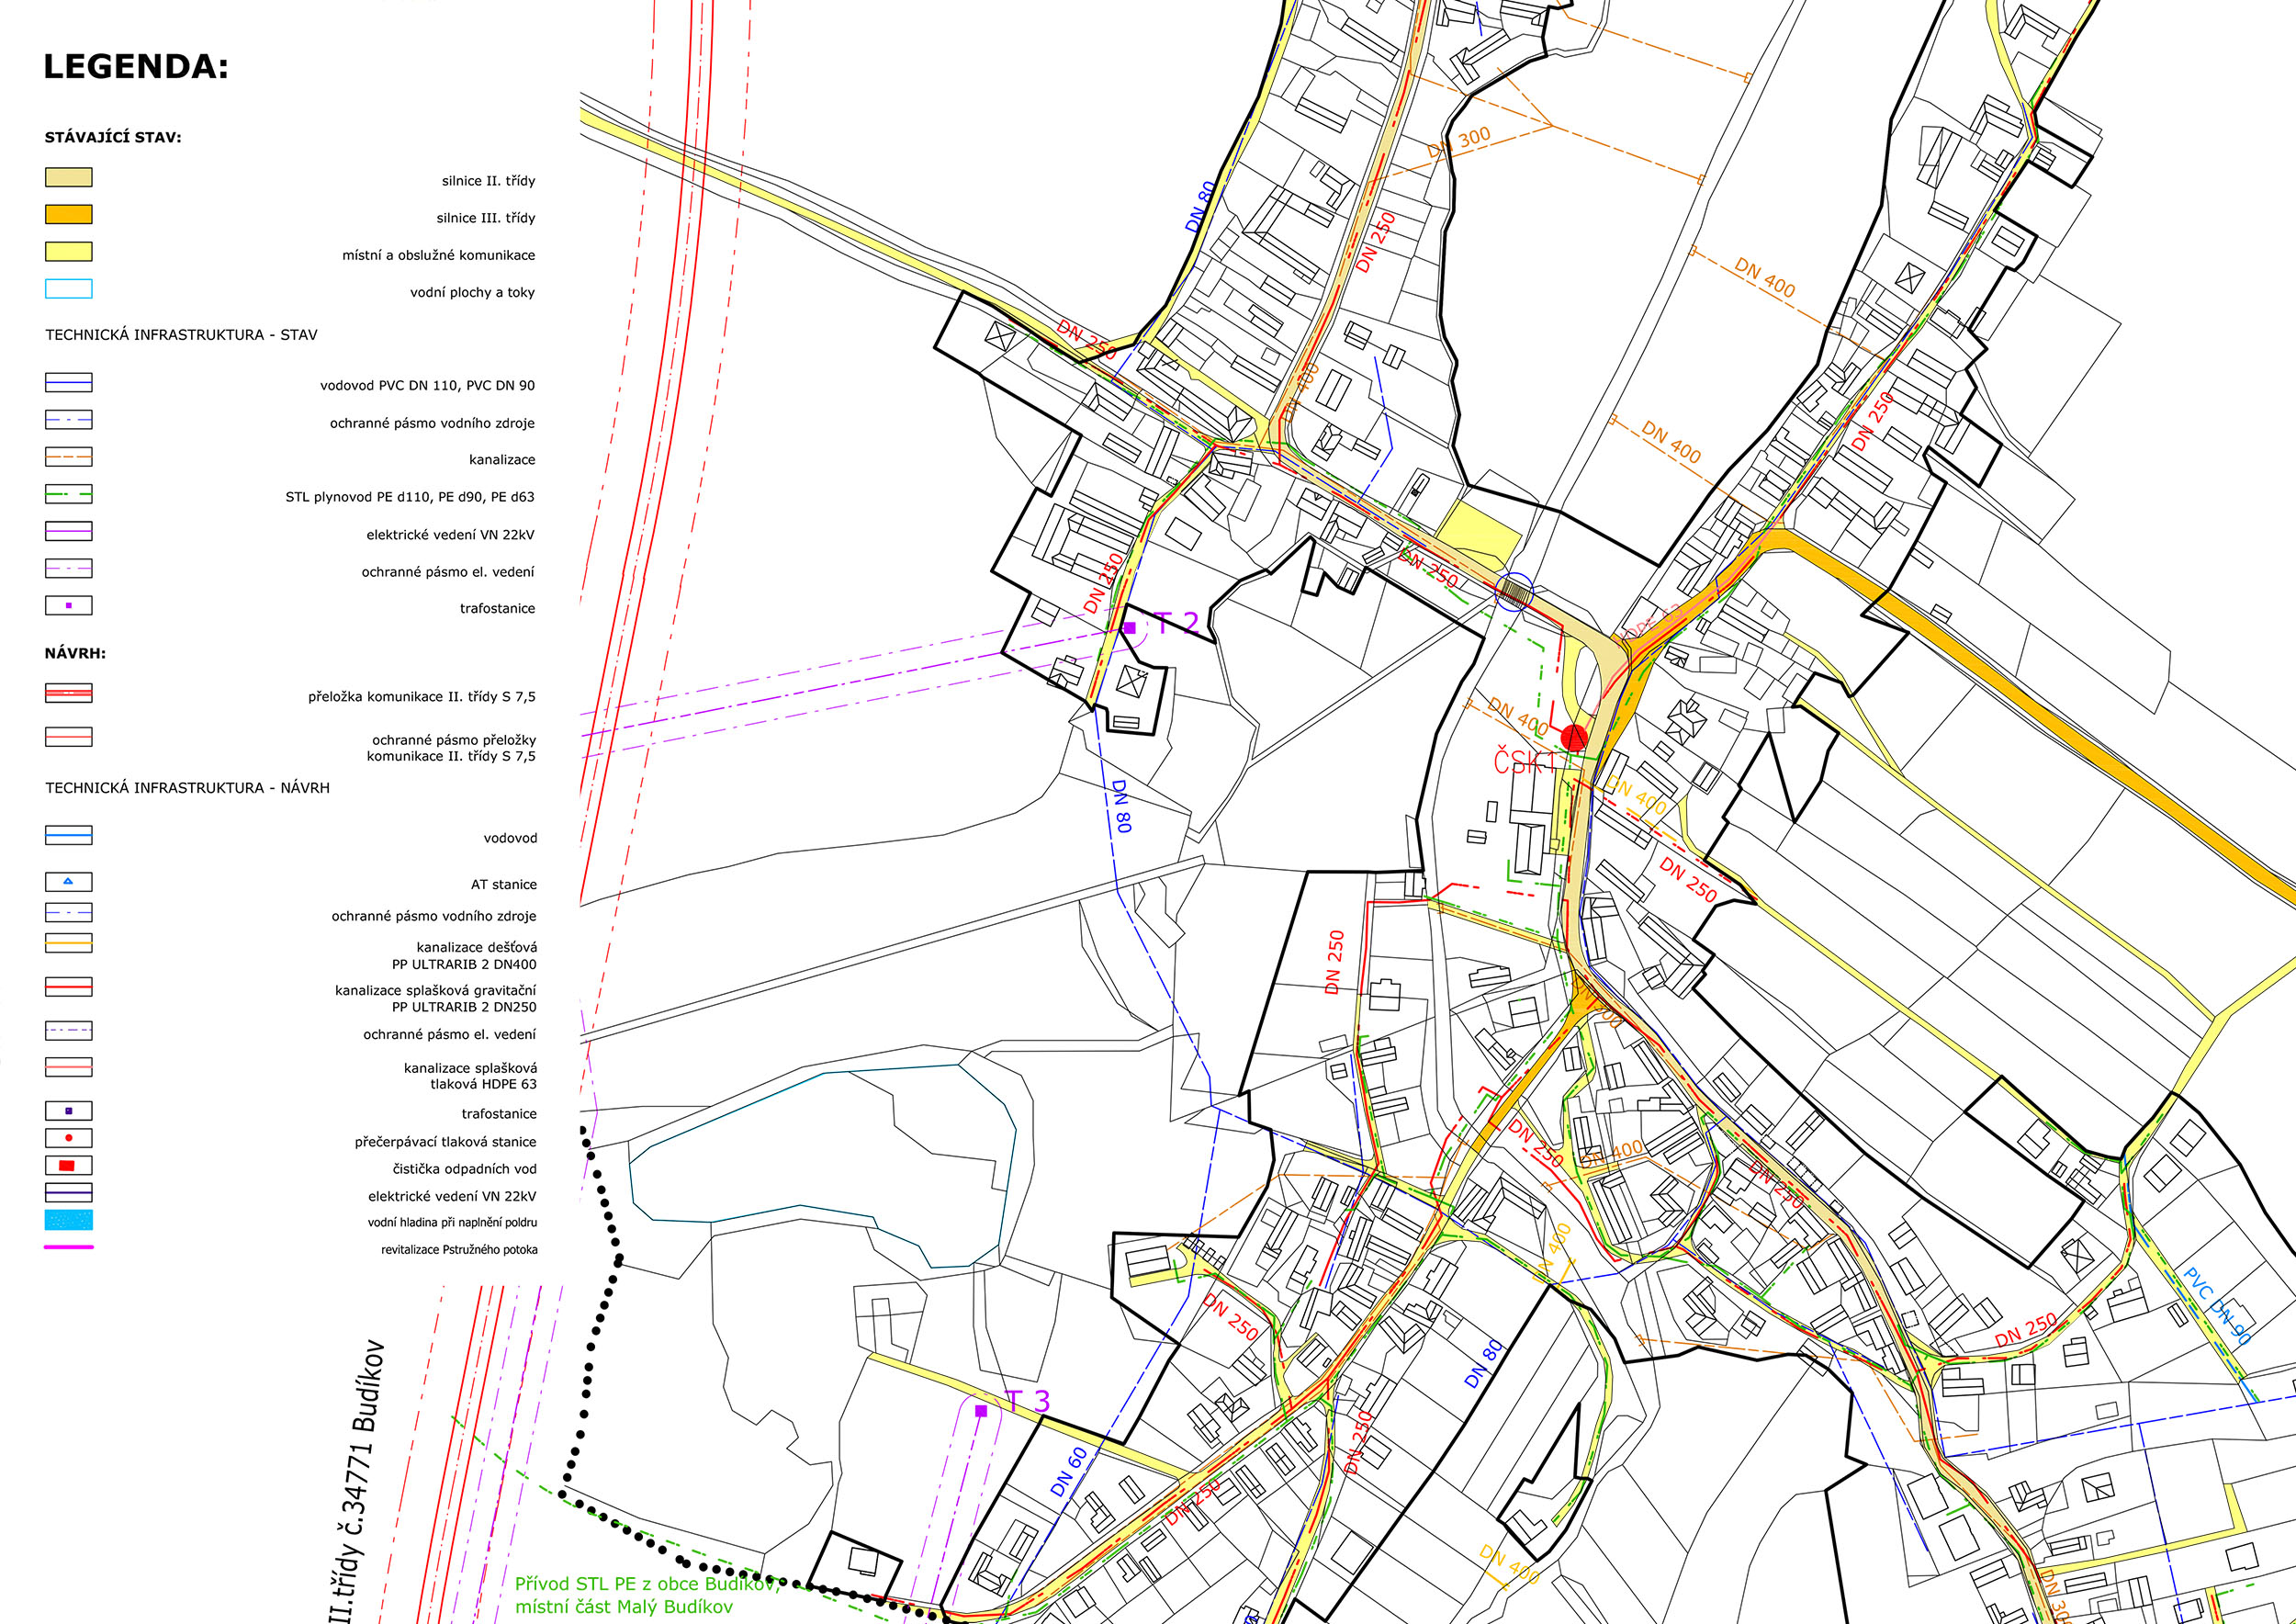Click the místní a obslužné komunikace yellow swatch

pos(68,252)
